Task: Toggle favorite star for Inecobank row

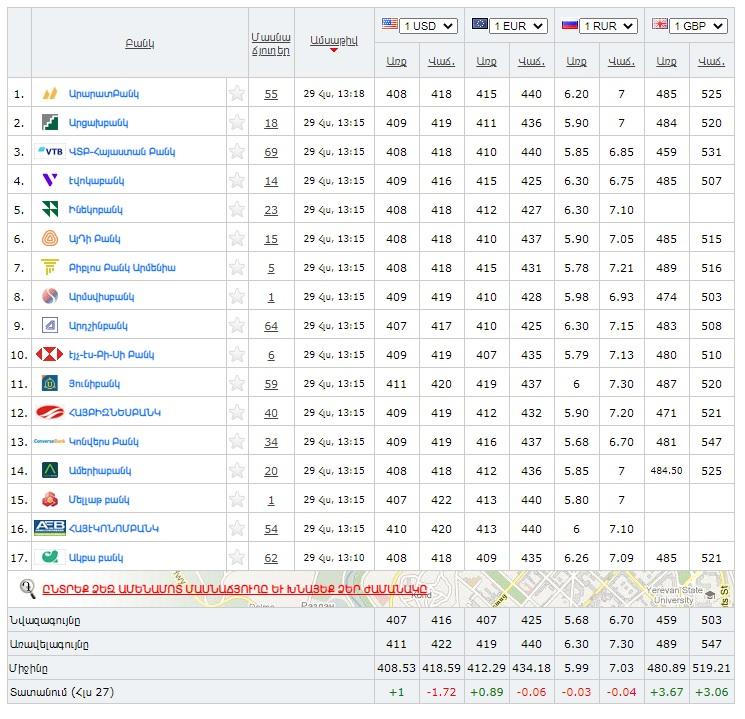Action: (237, 210)
